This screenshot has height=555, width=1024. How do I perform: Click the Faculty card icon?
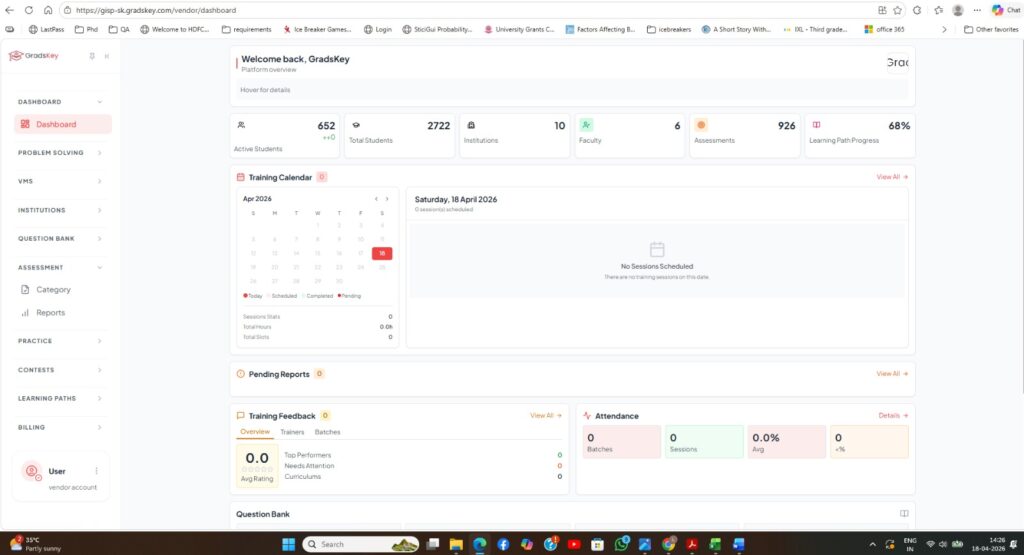click(586, 125)
